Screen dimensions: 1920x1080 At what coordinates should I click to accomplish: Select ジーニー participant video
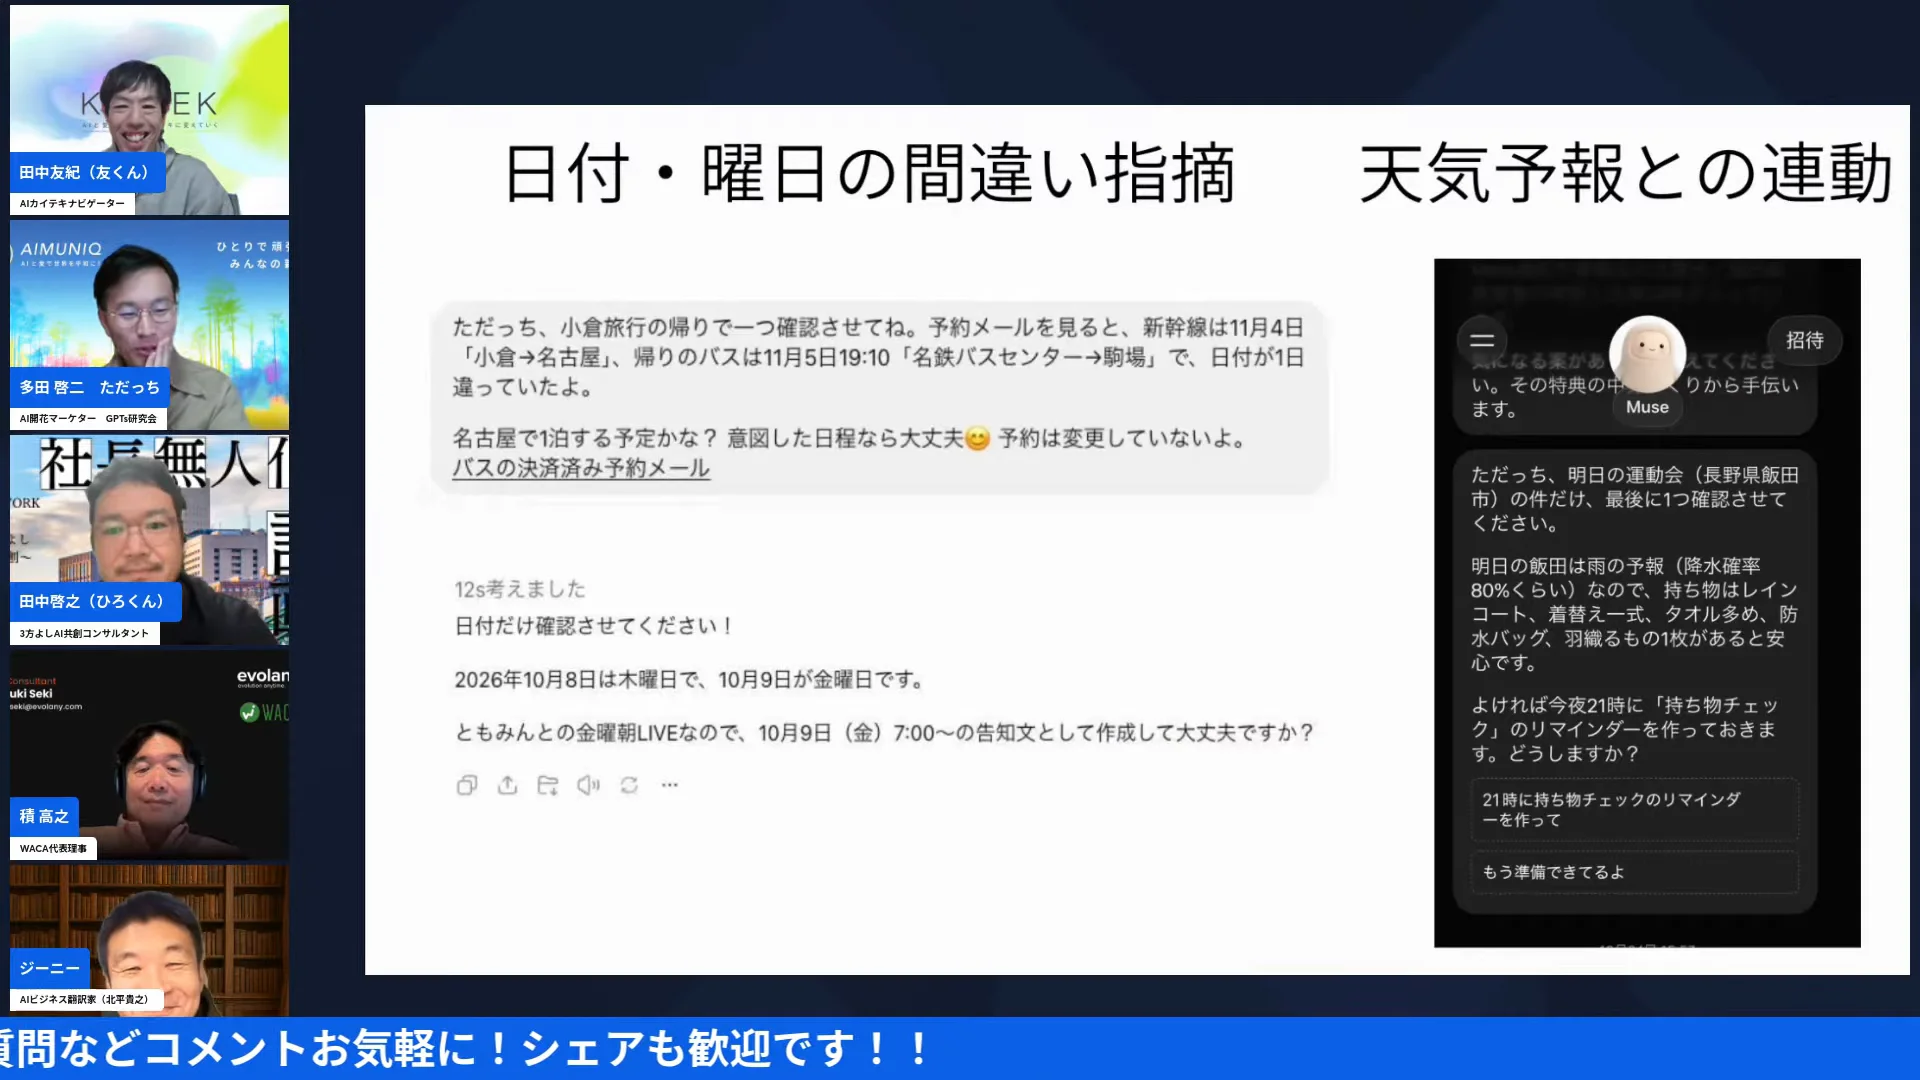tap(150, 941)
